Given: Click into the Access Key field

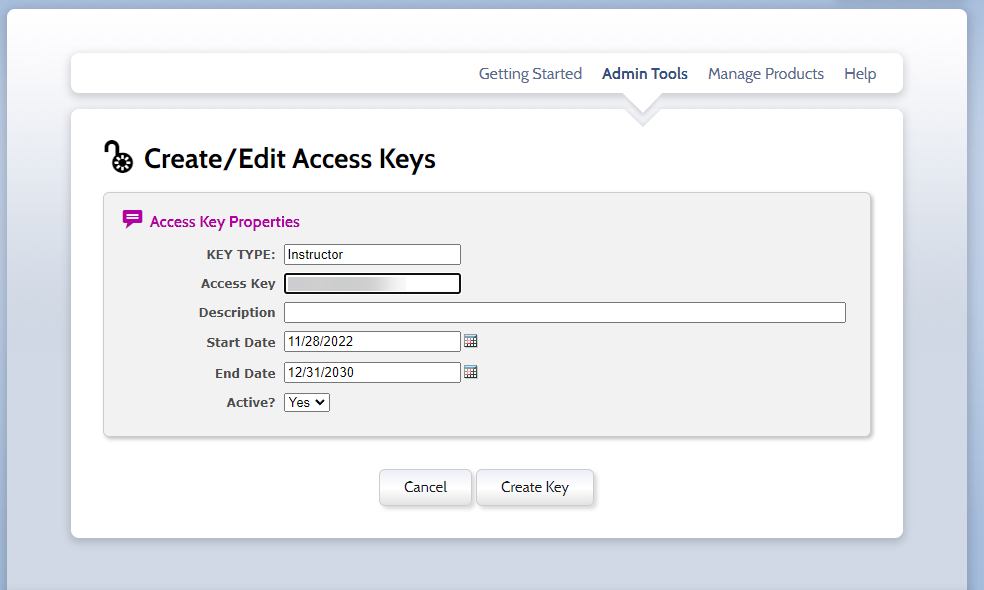Looking at the screenshot, I should pos(372,283).
